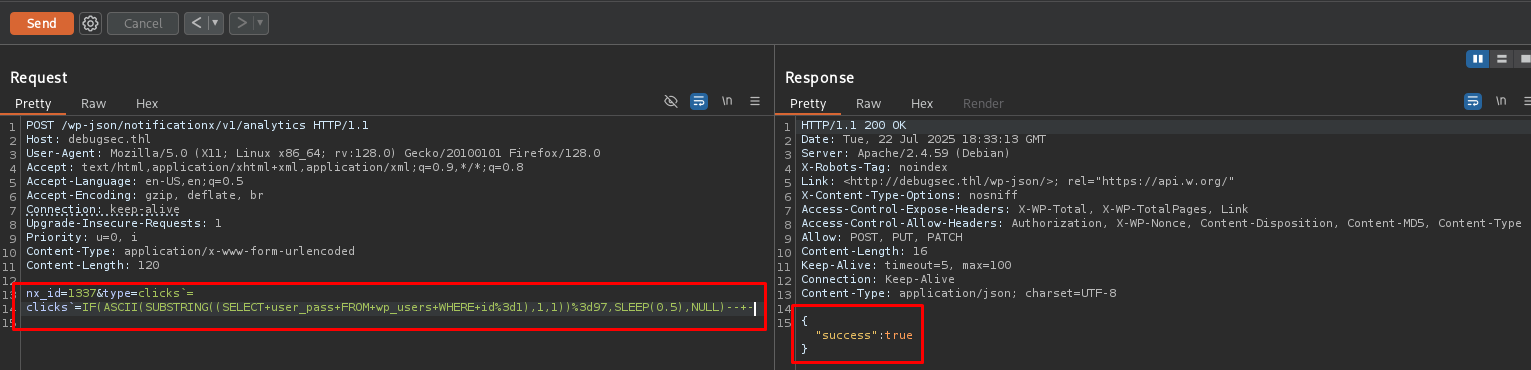Screen dimensions: 1531x370
Task: Open the Response Render tab
Action: (x=983, y=104)
